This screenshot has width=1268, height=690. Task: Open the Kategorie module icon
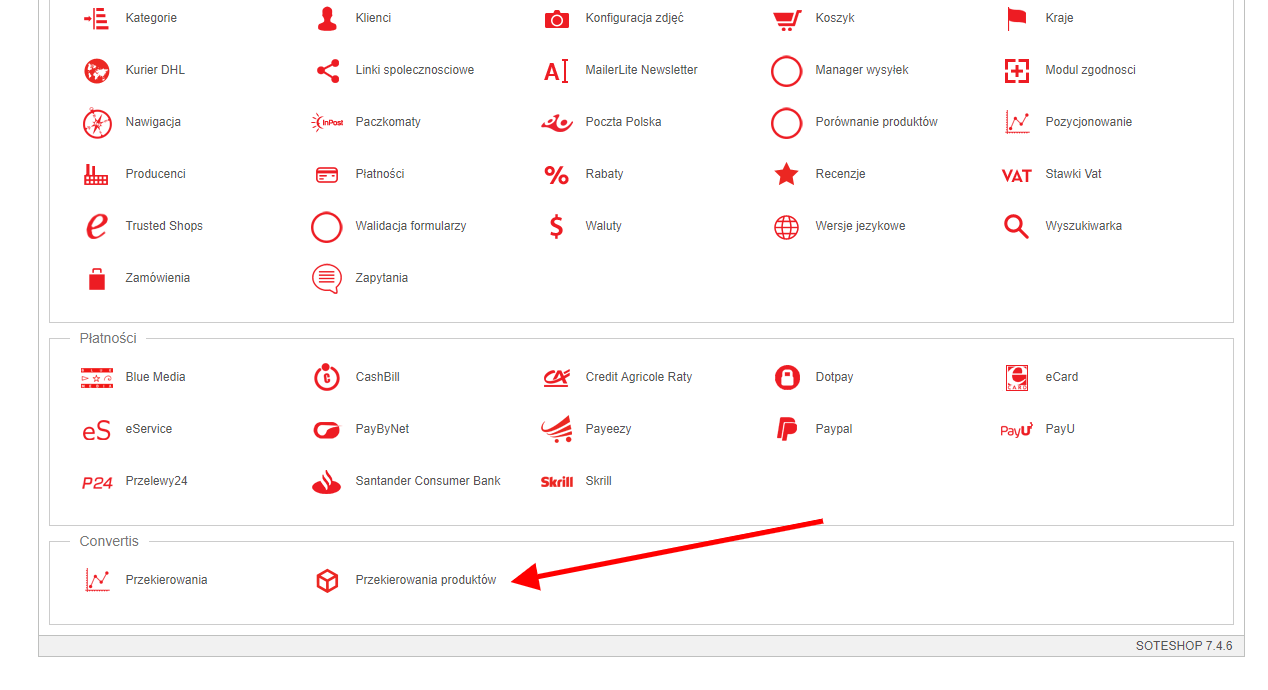pos(96,18)
